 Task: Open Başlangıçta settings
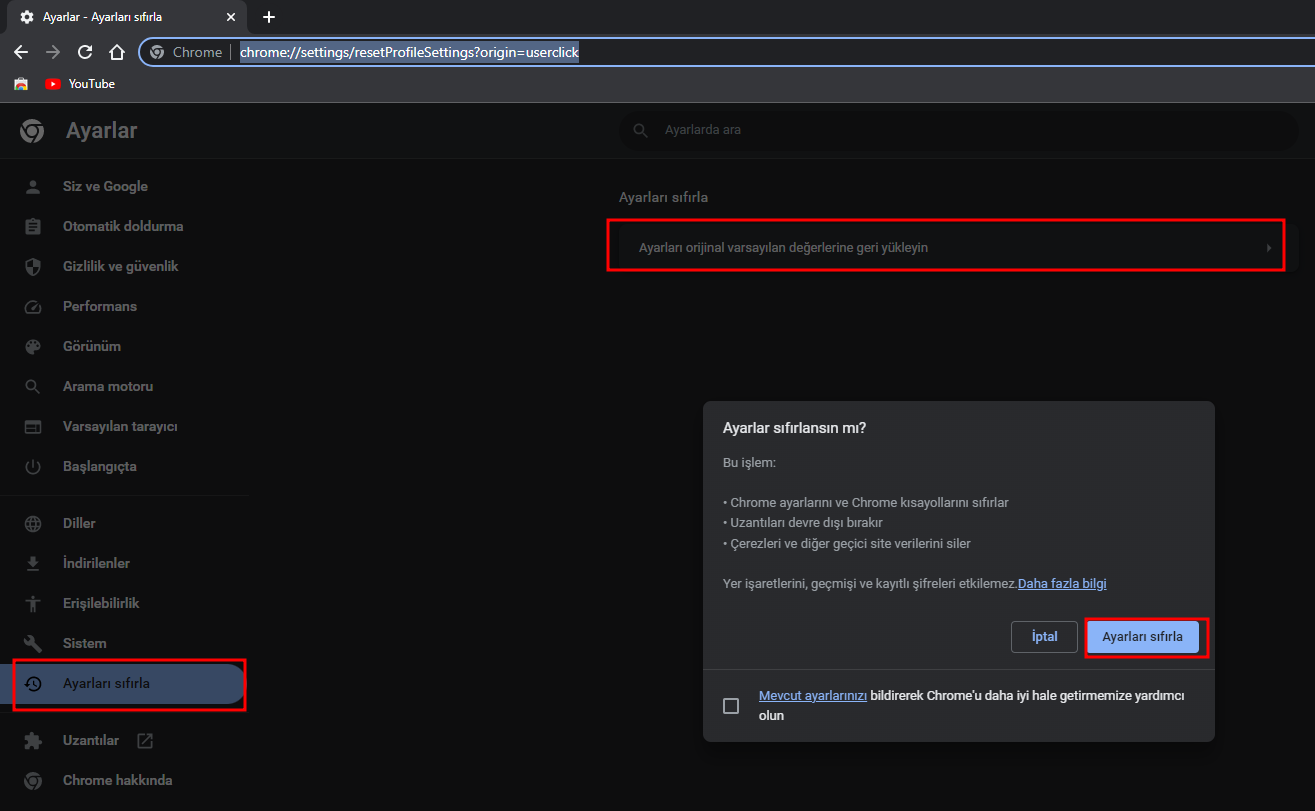100,466
